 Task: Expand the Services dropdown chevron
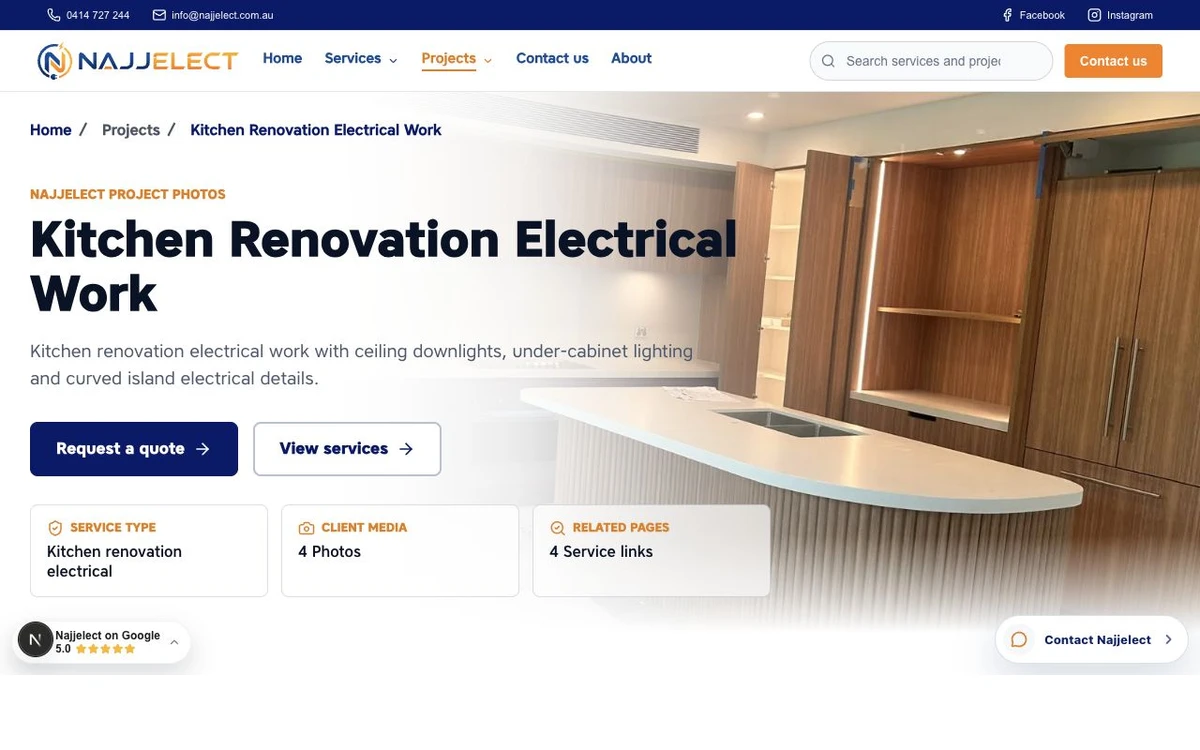tap(393, 60)
